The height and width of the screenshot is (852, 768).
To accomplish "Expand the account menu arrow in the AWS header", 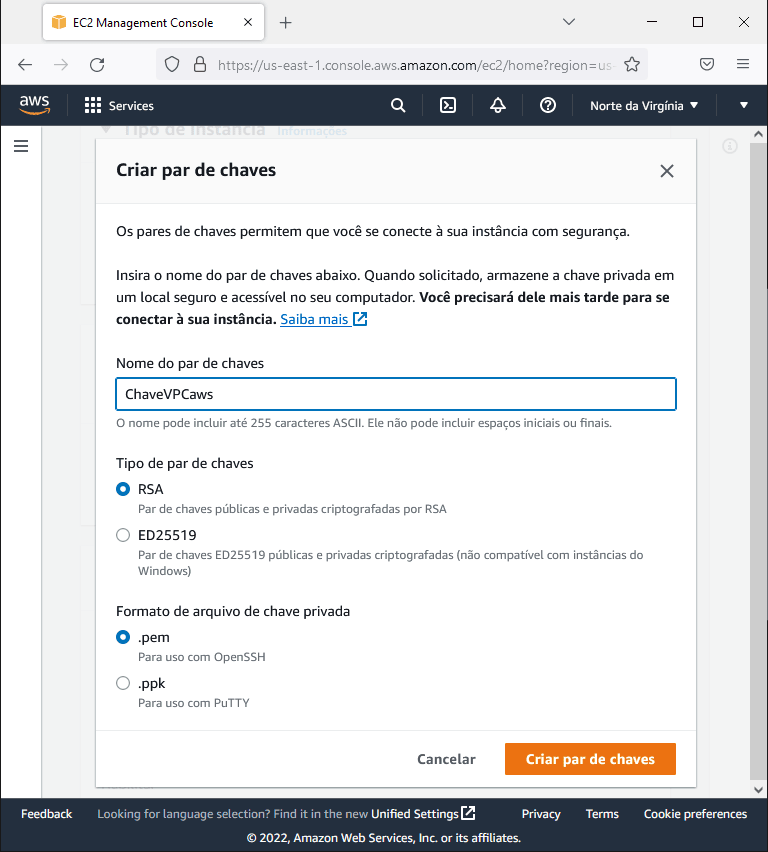I will pyautogui.click(x=744, y=105).
